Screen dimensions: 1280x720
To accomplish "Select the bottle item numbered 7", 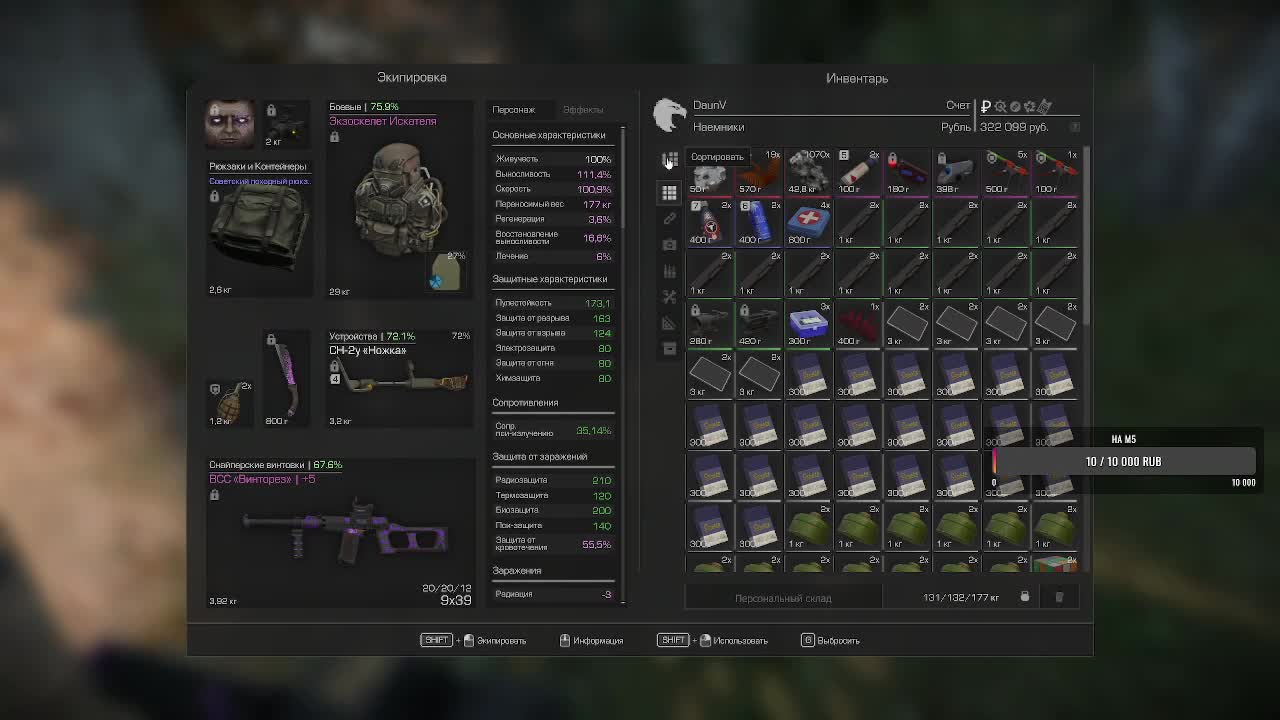I will 710,222.
